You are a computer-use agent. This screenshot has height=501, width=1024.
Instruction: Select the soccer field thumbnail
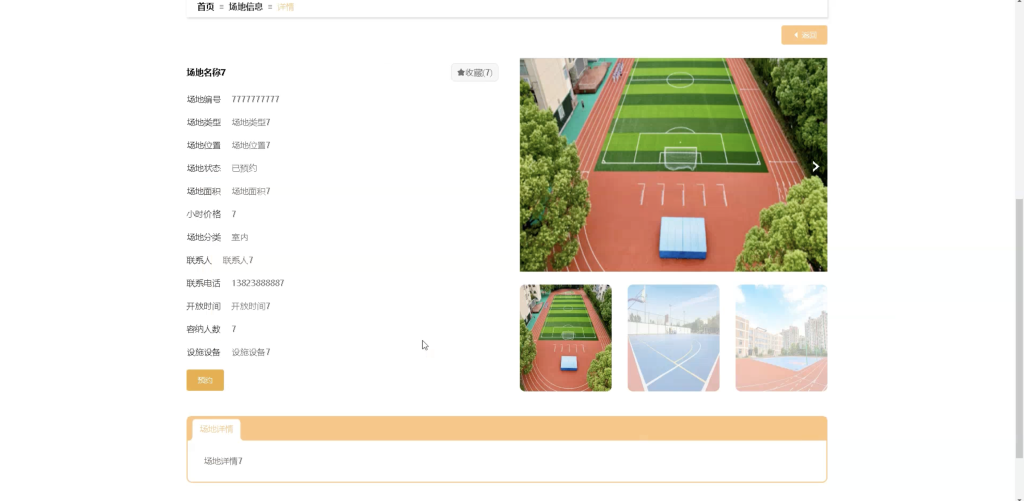[566, 338]
